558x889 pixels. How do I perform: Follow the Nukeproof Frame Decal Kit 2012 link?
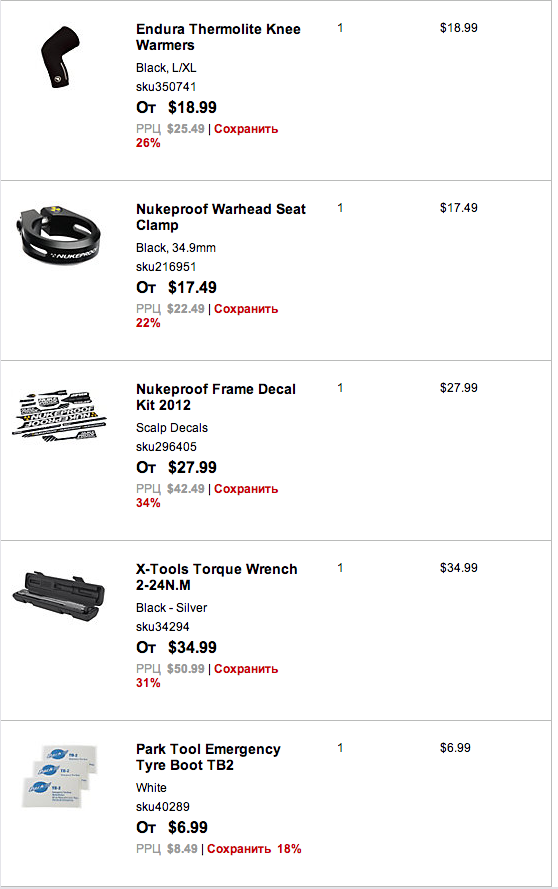(x=215, y=397)
